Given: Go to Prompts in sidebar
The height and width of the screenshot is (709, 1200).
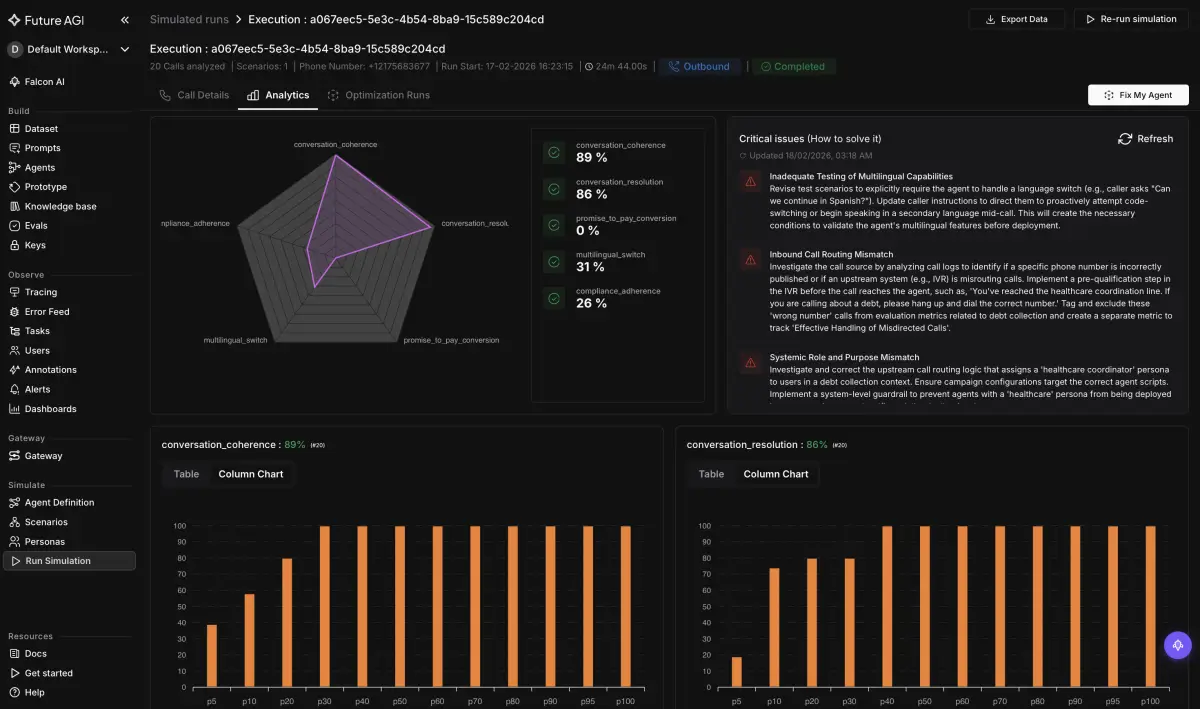Looking at the screenshot, I should [42, 148].
